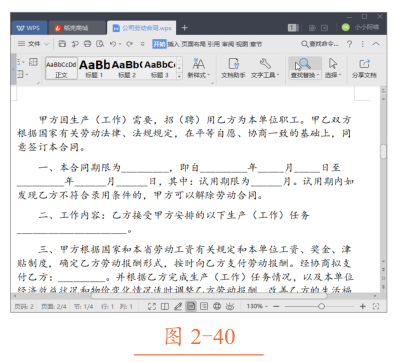Open the 查找替换 find and replace tool

pyautogui.click(x=305, y=68)
